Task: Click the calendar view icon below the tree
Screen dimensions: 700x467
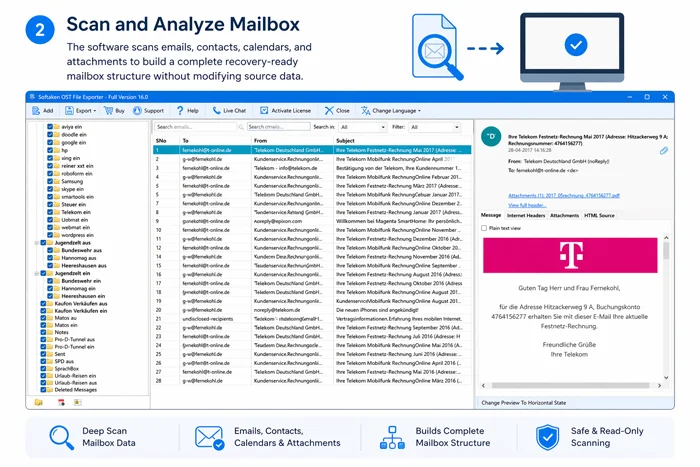Action: [x=61, y=402]
